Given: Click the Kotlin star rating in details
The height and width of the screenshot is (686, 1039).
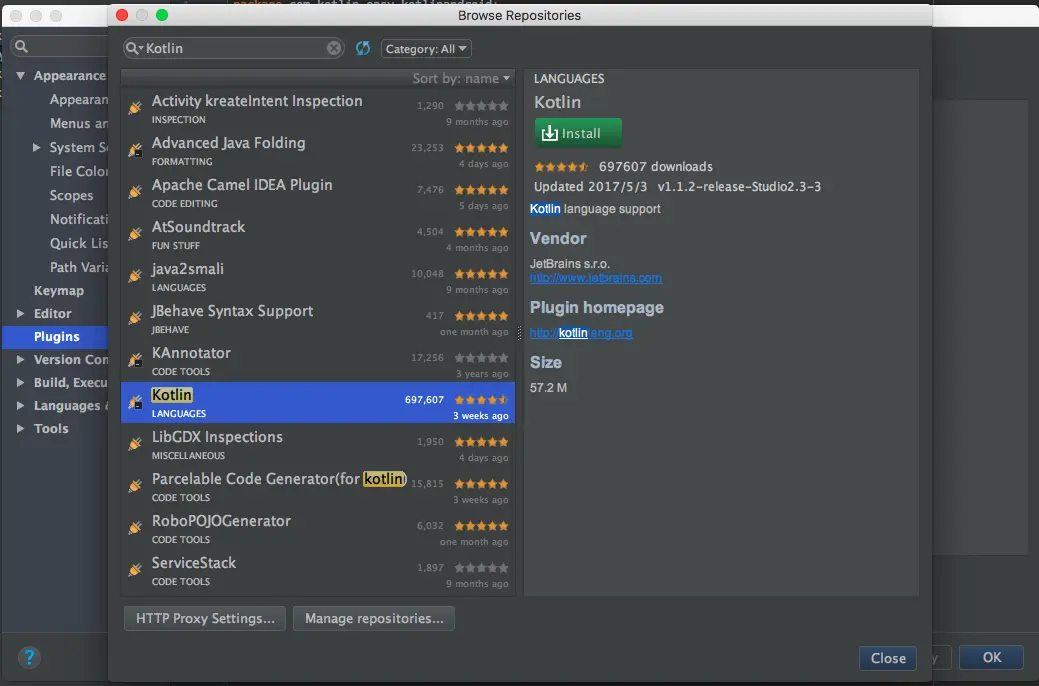Looking at the screenshot, I should click(561, 167).
